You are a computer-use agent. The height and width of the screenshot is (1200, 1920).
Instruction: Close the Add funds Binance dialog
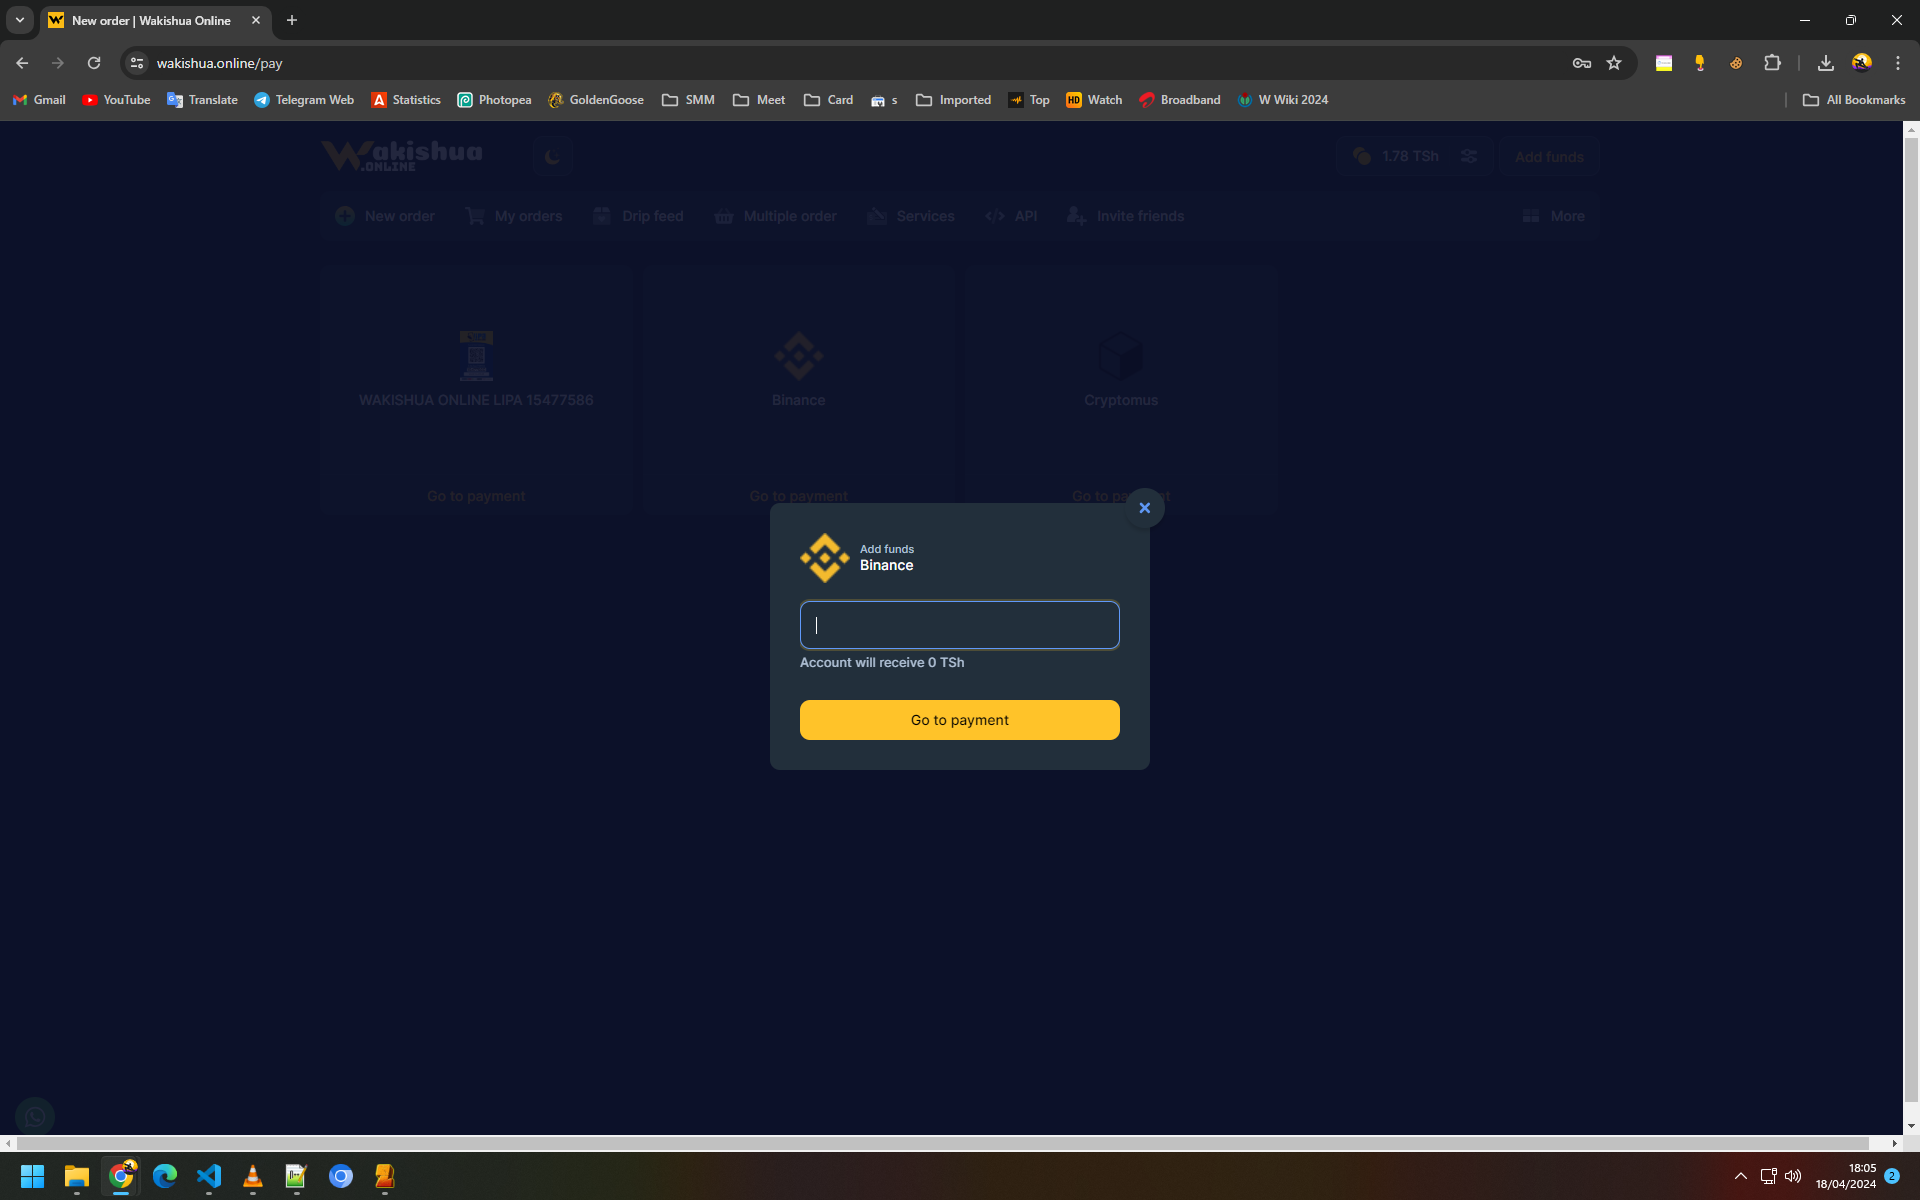coord(1144,508)
